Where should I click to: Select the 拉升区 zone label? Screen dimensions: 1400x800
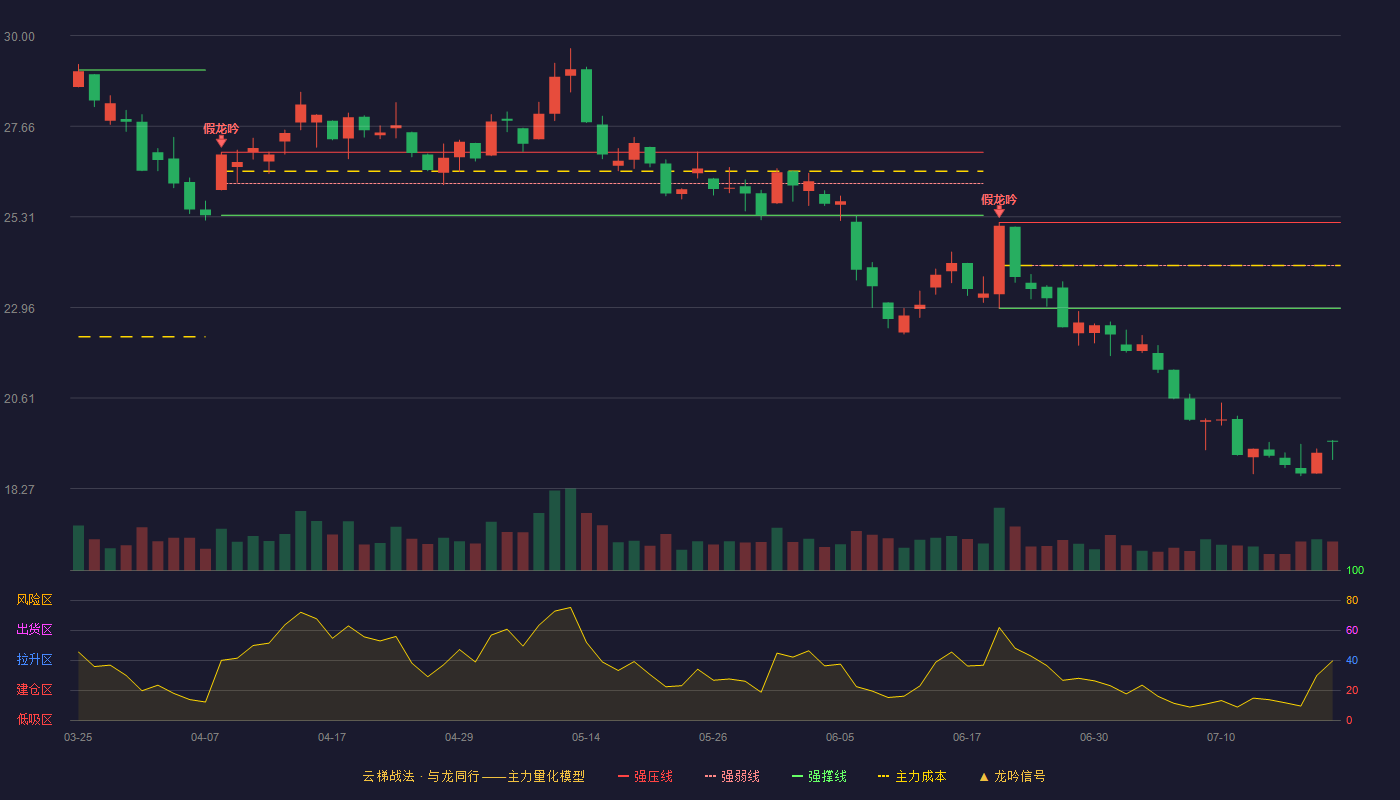34,660
